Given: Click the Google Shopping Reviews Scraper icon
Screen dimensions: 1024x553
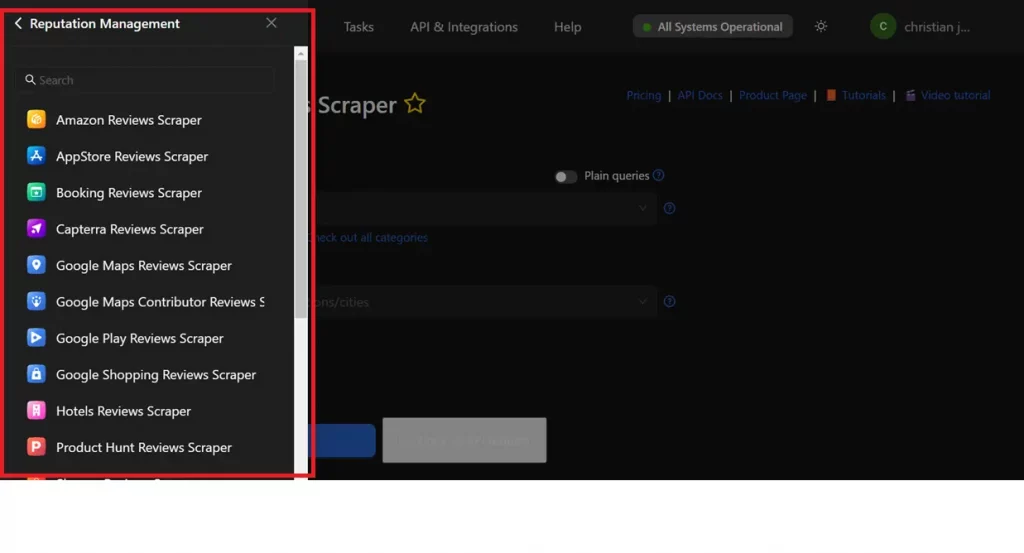Looking at the screenshot, I should pos(37,375).
